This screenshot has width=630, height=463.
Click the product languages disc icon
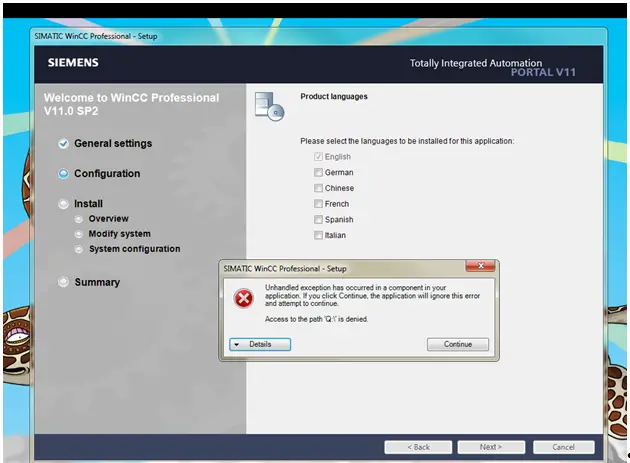[x=270, y=106]
